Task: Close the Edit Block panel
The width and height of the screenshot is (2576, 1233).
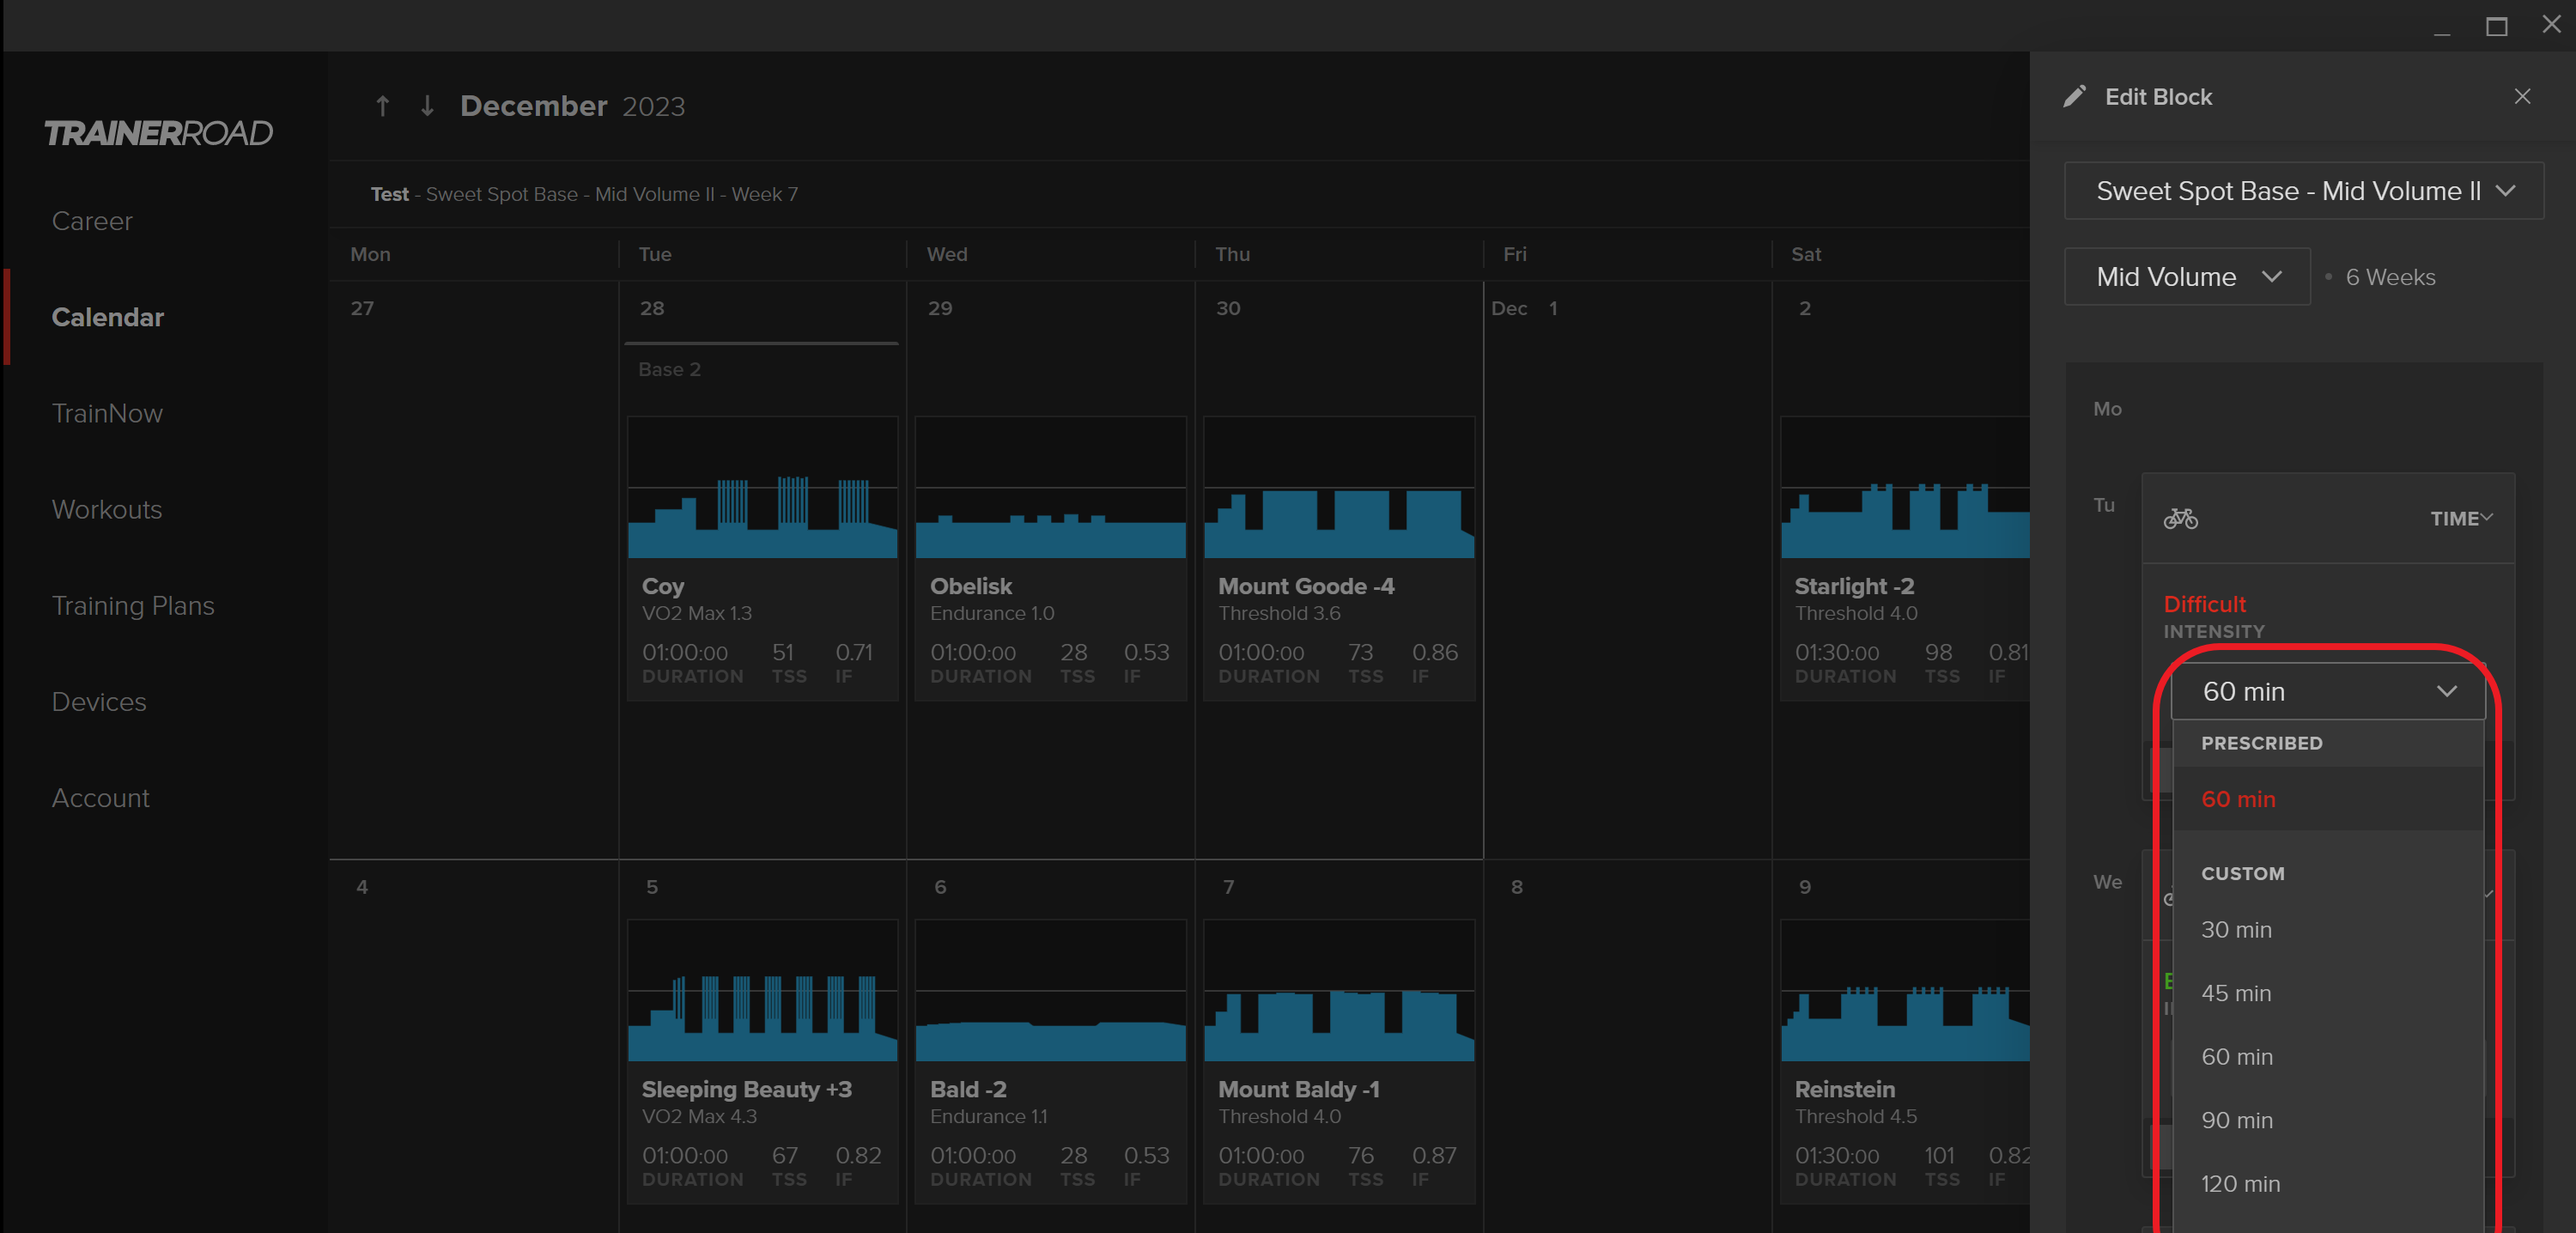Action: coord(2522,96)
